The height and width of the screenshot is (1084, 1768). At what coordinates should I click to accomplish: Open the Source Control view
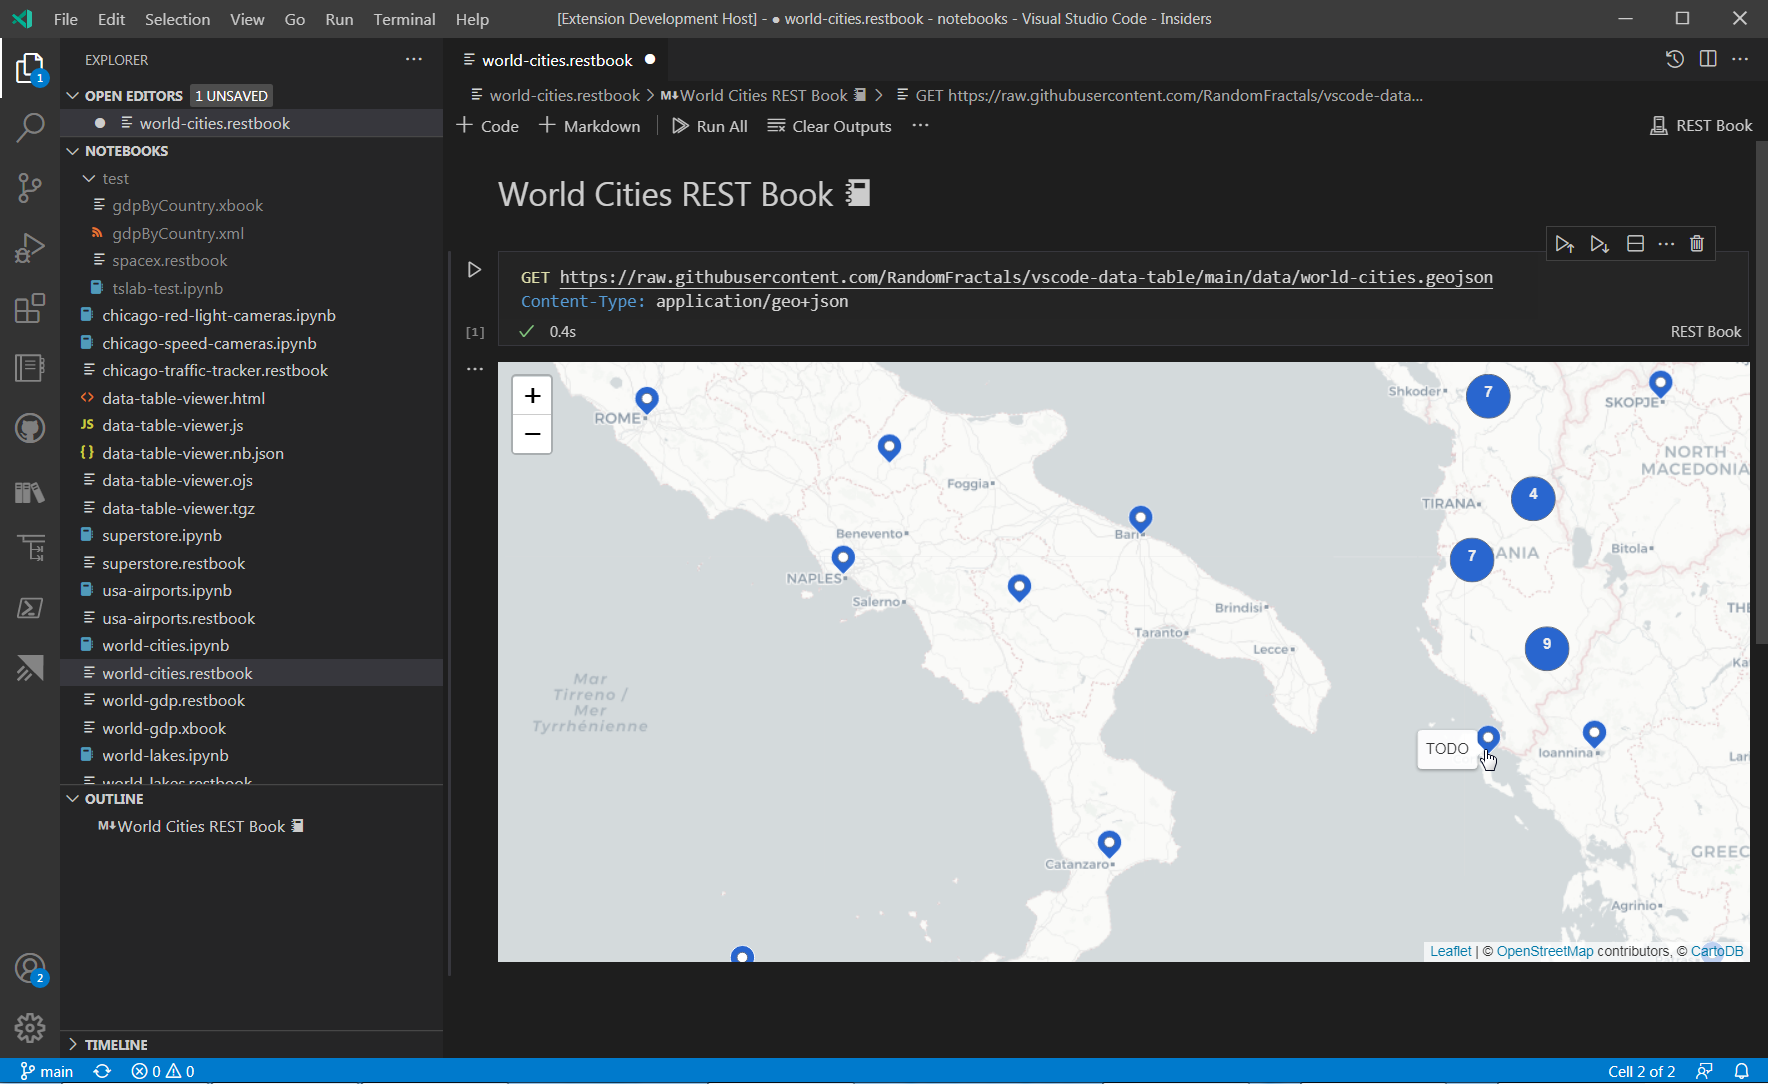point(30,188)
